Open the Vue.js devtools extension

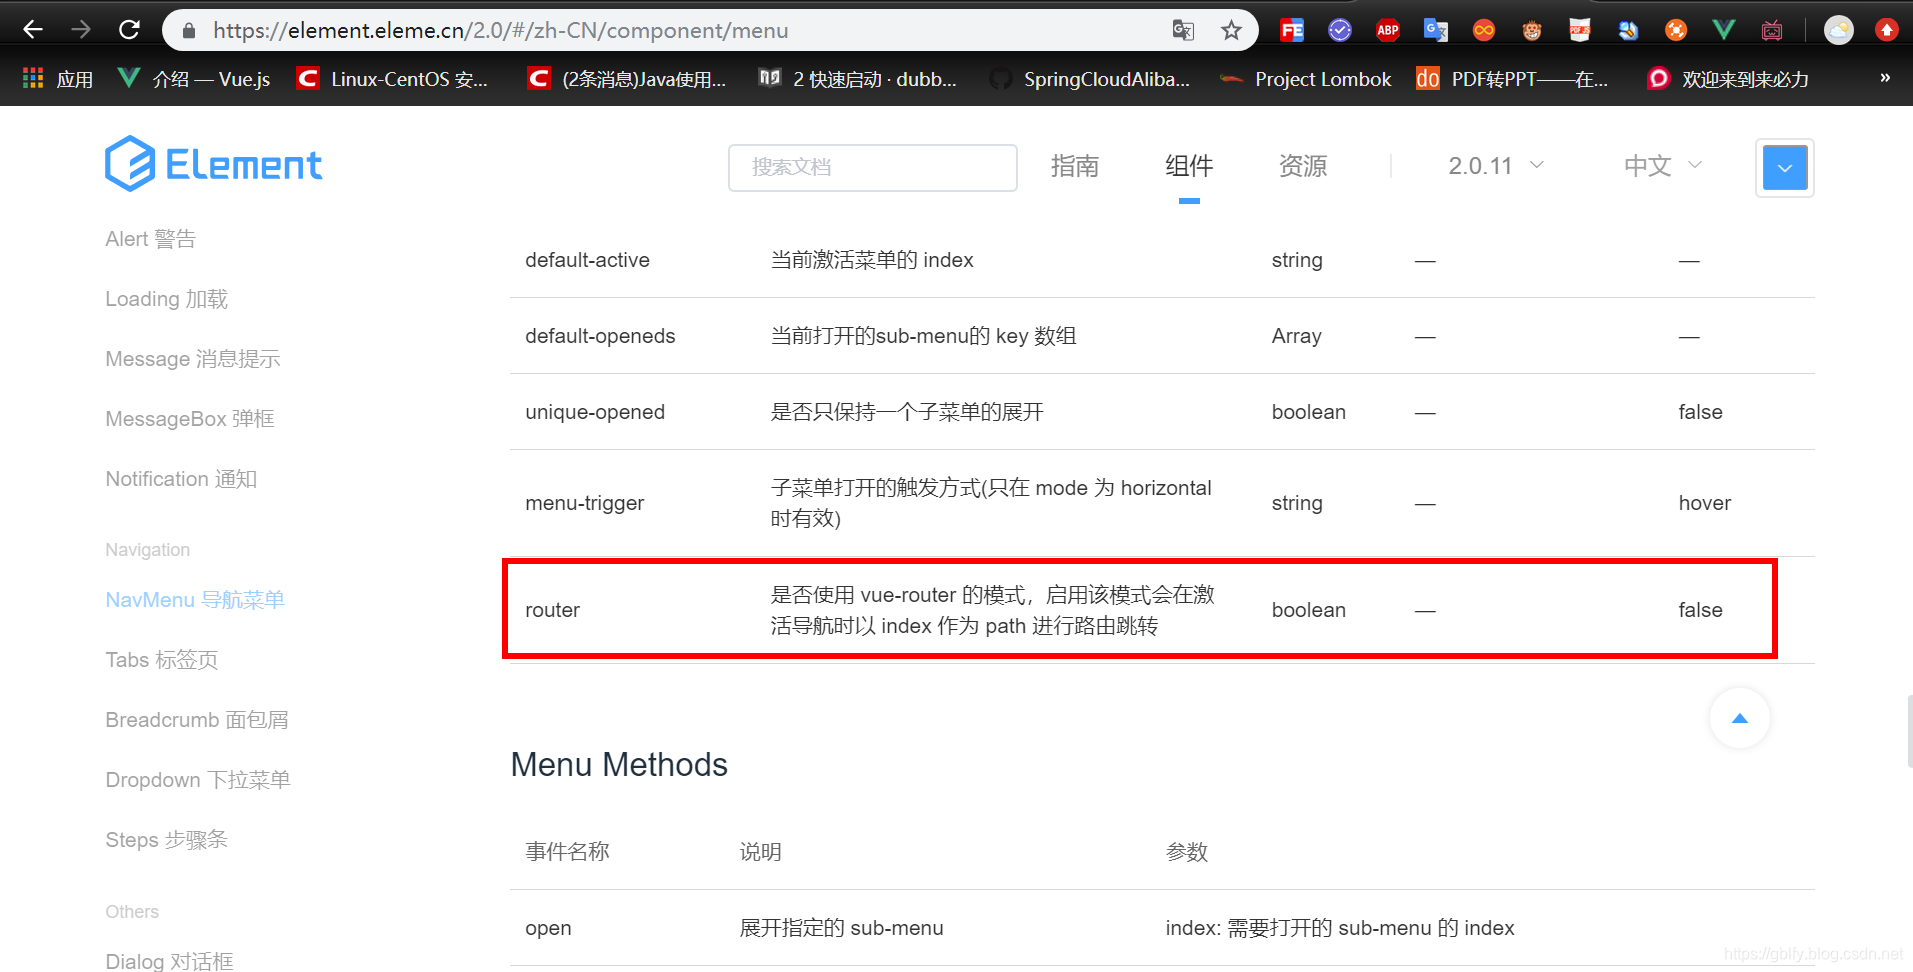click(1723, 29)
